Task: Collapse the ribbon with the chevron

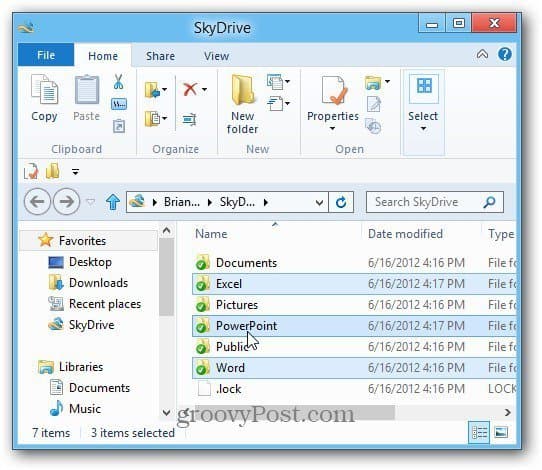Action: click(482, 54)
